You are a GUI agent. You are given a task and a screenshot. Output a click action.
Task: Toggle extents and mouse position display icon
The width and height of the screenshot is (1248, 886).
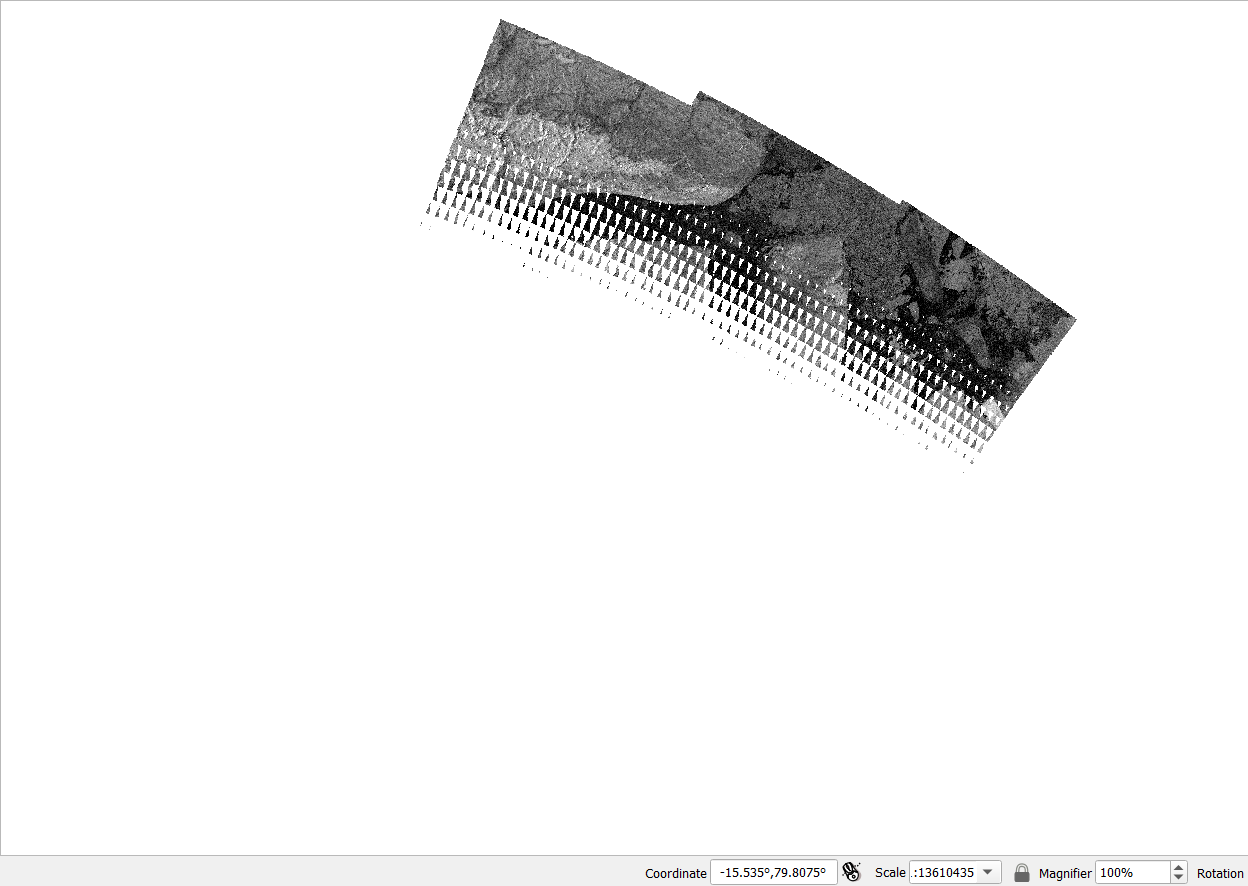click(852, 872)
